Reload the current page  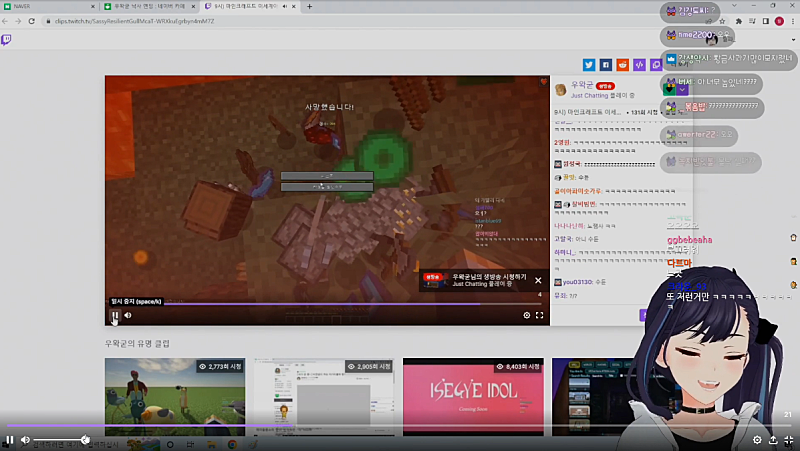[x=32, y=21]
